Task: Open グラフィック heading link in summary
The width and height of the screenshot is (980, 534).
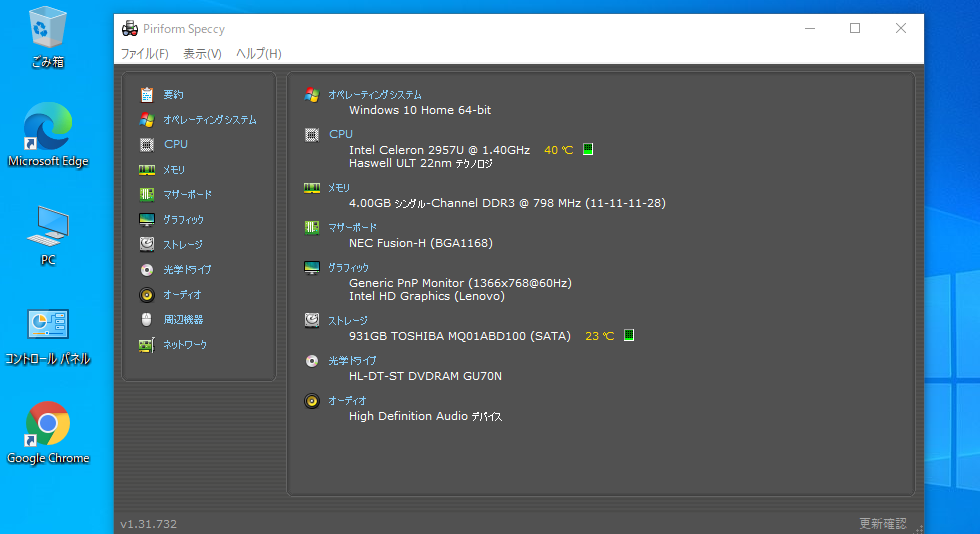Action: point(349,268)
